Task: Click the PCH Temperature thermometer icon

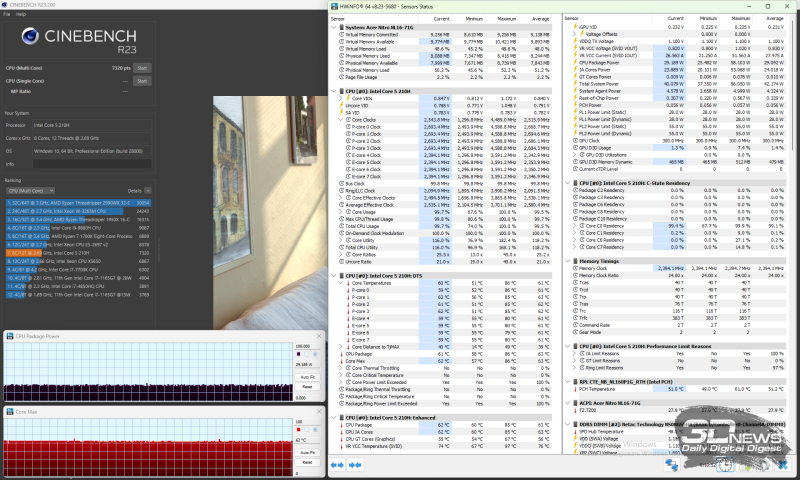Action: 576,389
